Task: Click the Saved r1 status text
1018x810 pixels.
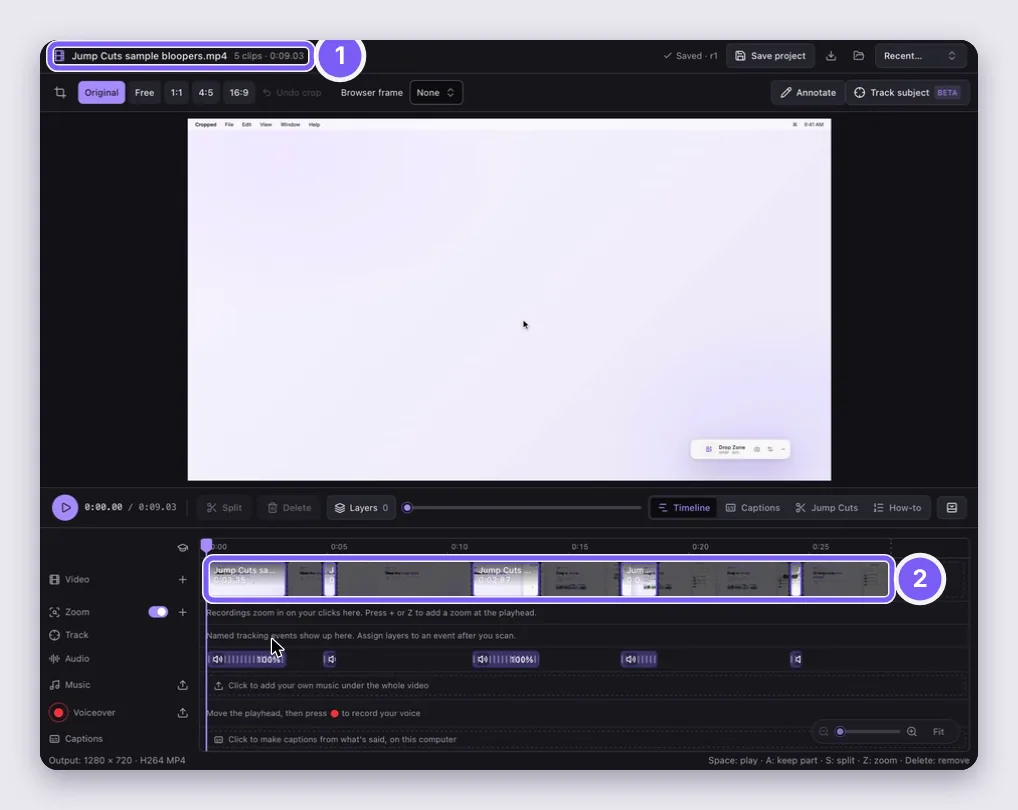Action: pyautogui.click(x=690, y=56)
